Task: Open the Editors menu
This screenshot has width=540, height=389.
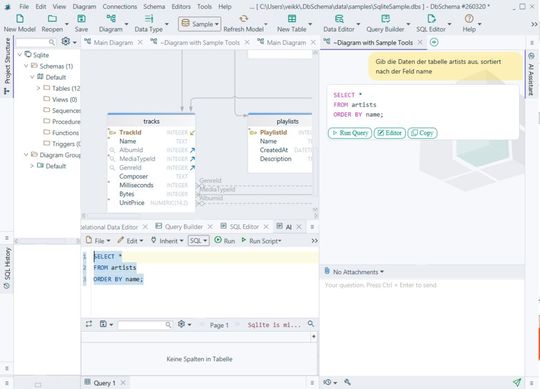Action: (x=181, y=7)
